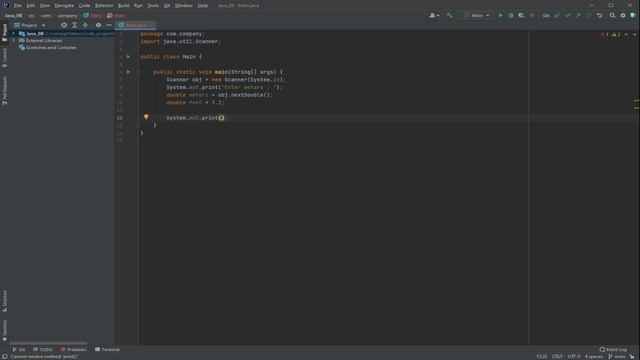Start debugging with the bug icon

click(511, 16)
